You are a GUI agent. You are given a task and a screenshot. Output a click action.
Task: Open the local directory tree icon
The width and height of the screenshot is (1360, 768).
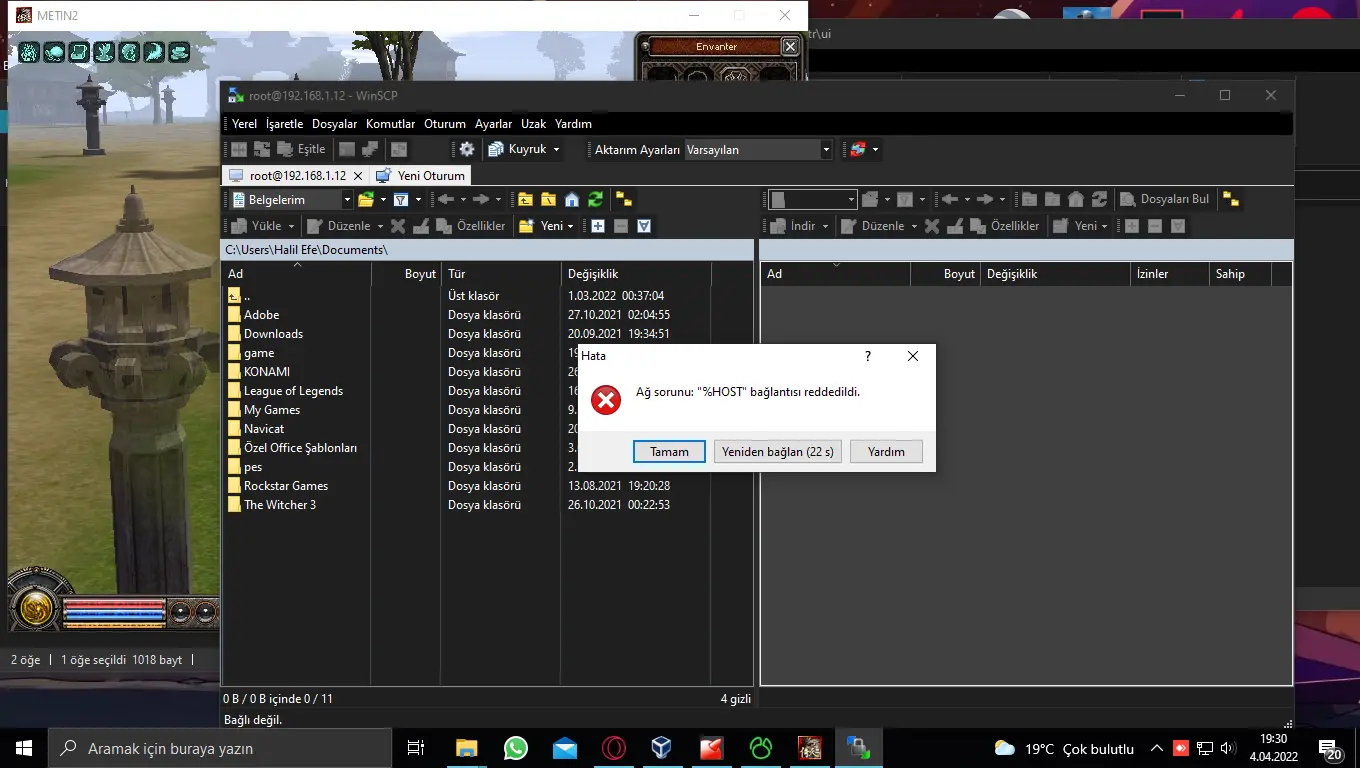623,200
